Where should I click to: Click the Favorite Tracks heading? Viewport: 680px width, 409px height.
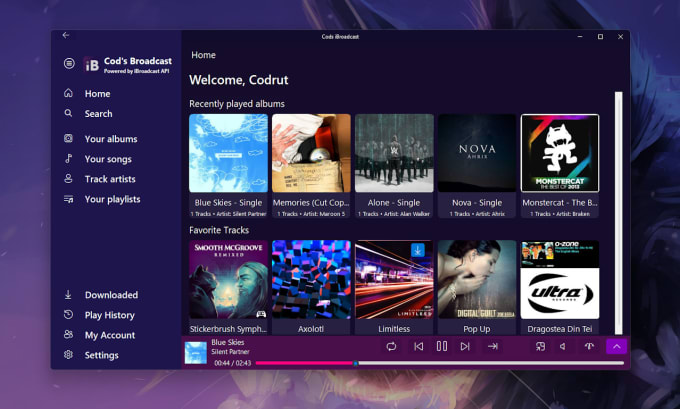pyautogui.click(x=219, y=230)
